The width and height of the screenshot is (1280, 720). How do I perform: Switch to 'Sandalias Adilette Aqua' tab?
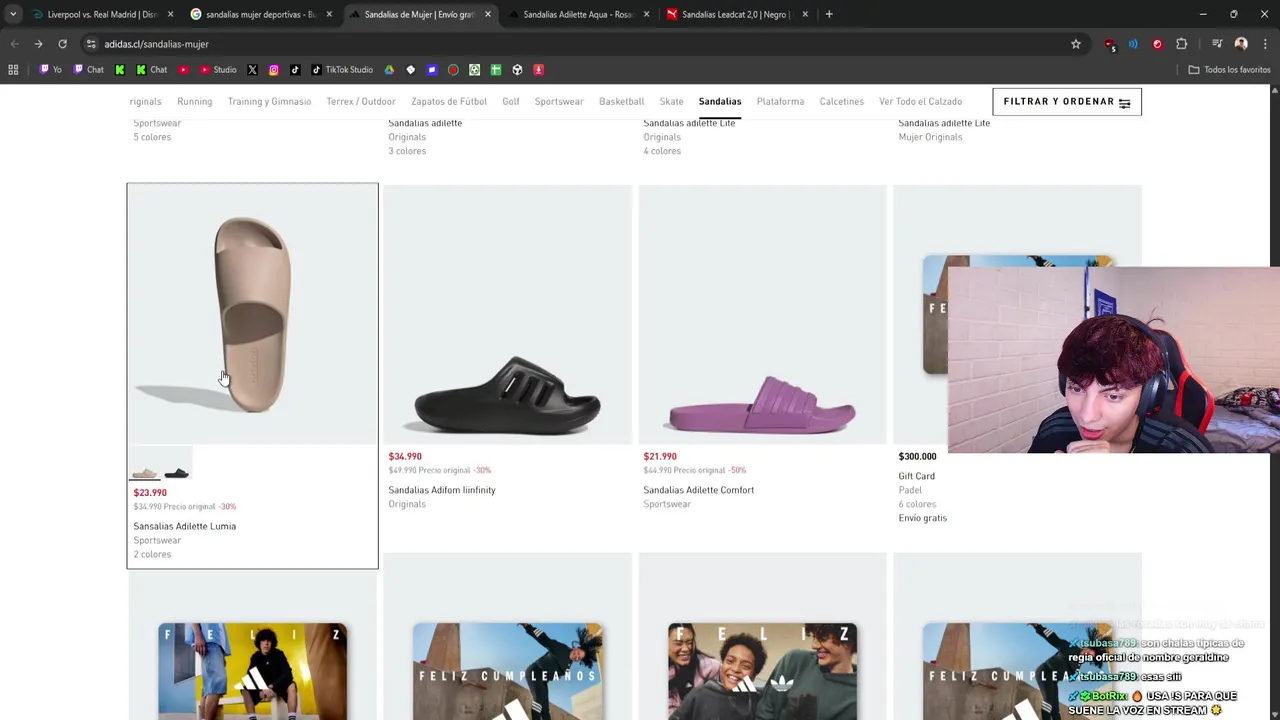click(x=577, y=14)
